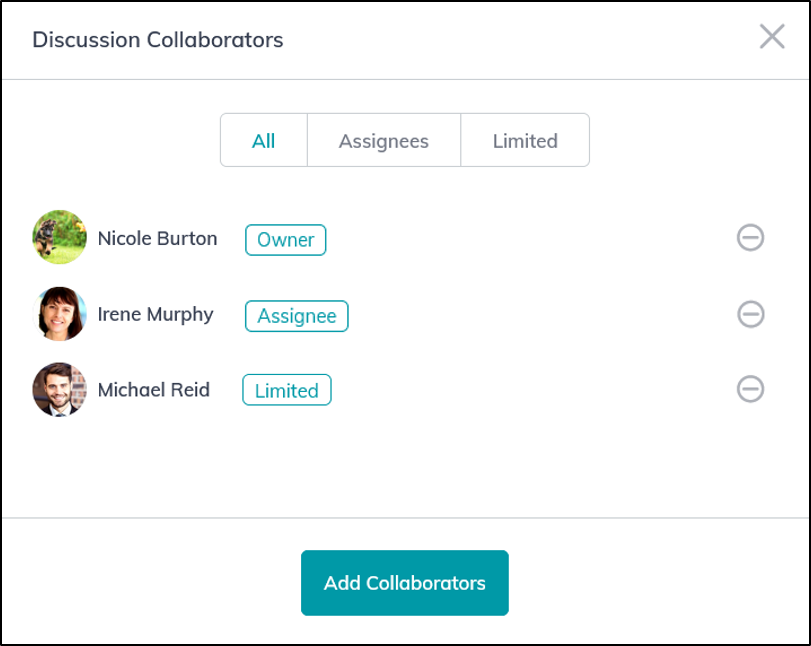Open Nicole Burton's dog avatar picture
The image size is (811, 646).
(x=59, y=237)
